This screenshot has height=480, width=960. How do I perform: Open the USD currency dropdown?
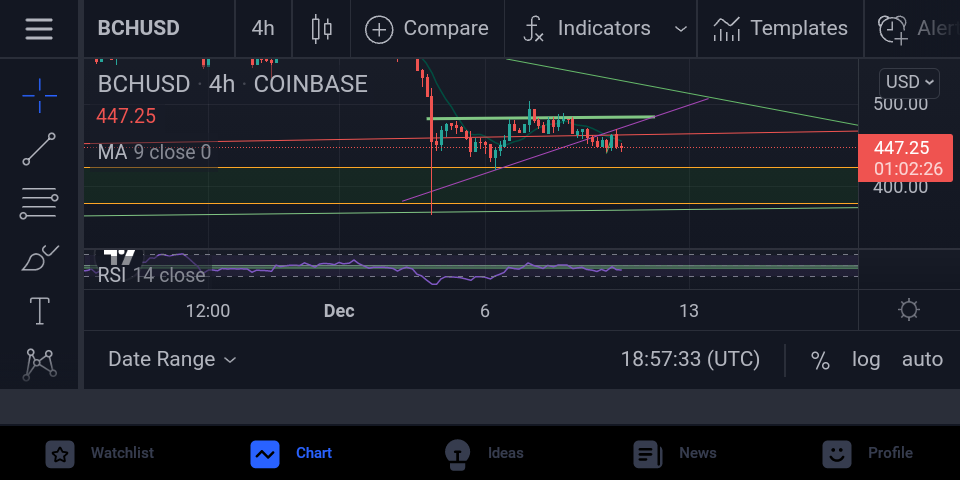coord(909,82)
